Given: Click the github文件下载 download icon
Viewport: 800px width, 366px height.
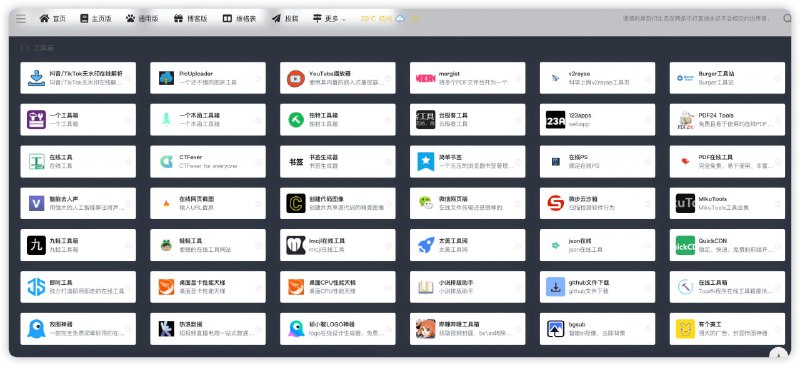Looking at the screenshot, I should pyautogui.click(x=556, y=287).
